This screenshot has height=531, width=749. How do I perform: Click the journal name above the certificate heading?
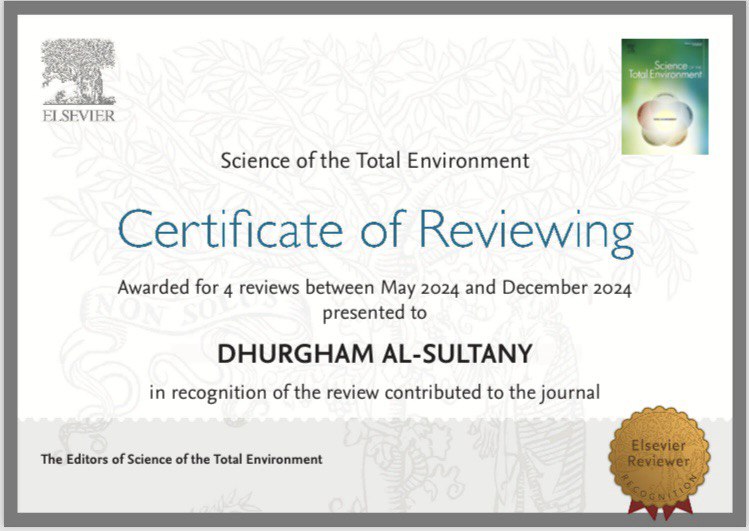pos(375,161)
